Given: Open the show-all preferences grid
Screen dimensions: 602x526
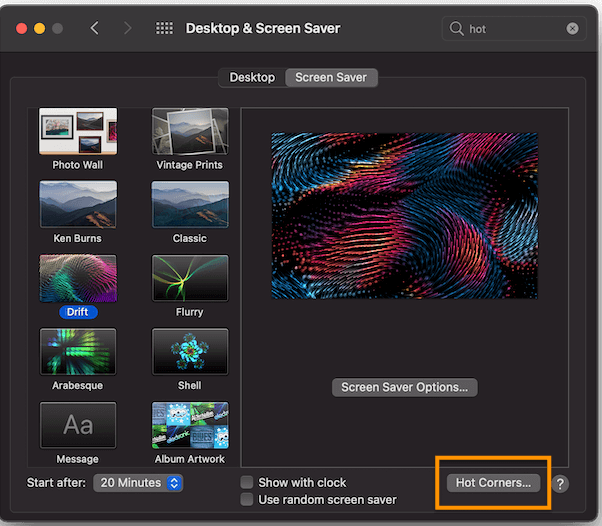Looking at the screenshot, I should 164,28.
